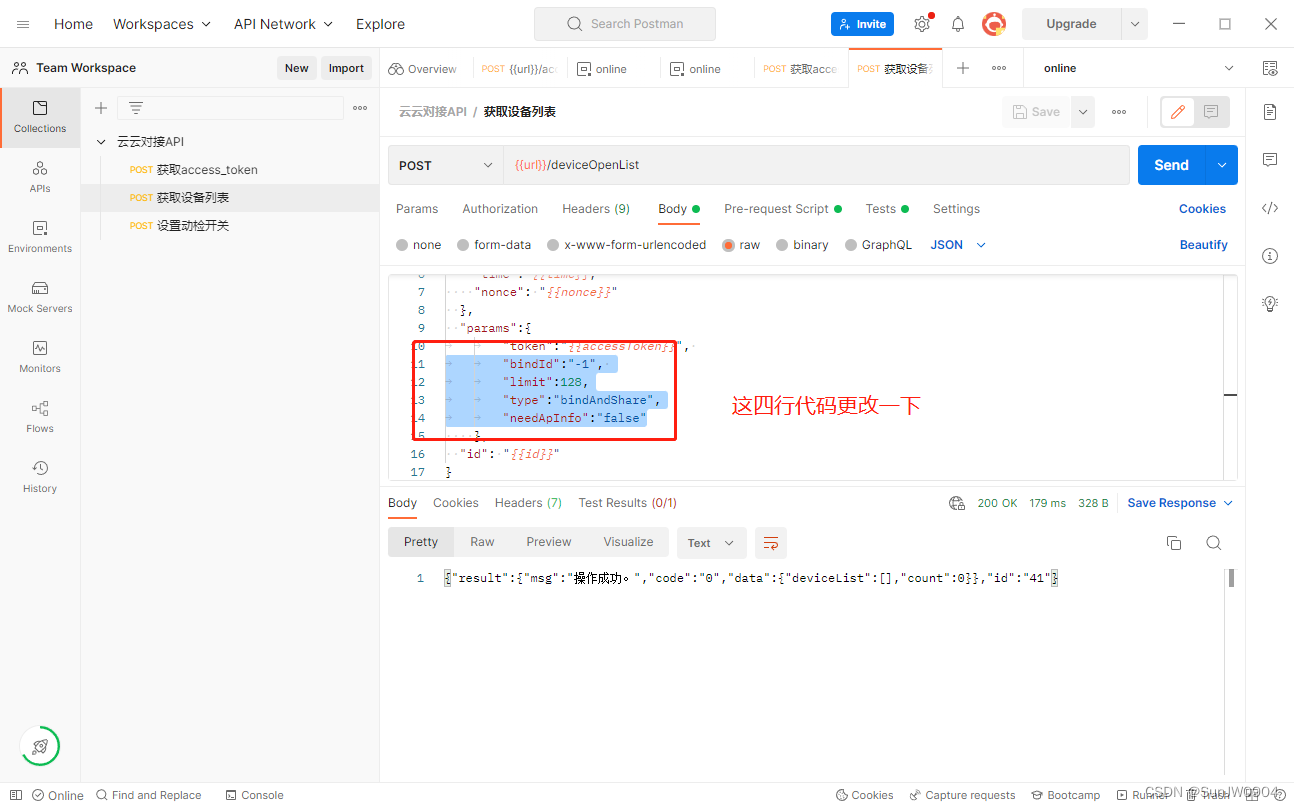This screenshot has height=807, width=1294.
Task: Switch to edit mode pencil icon
Action: [x=1178, y=112]
